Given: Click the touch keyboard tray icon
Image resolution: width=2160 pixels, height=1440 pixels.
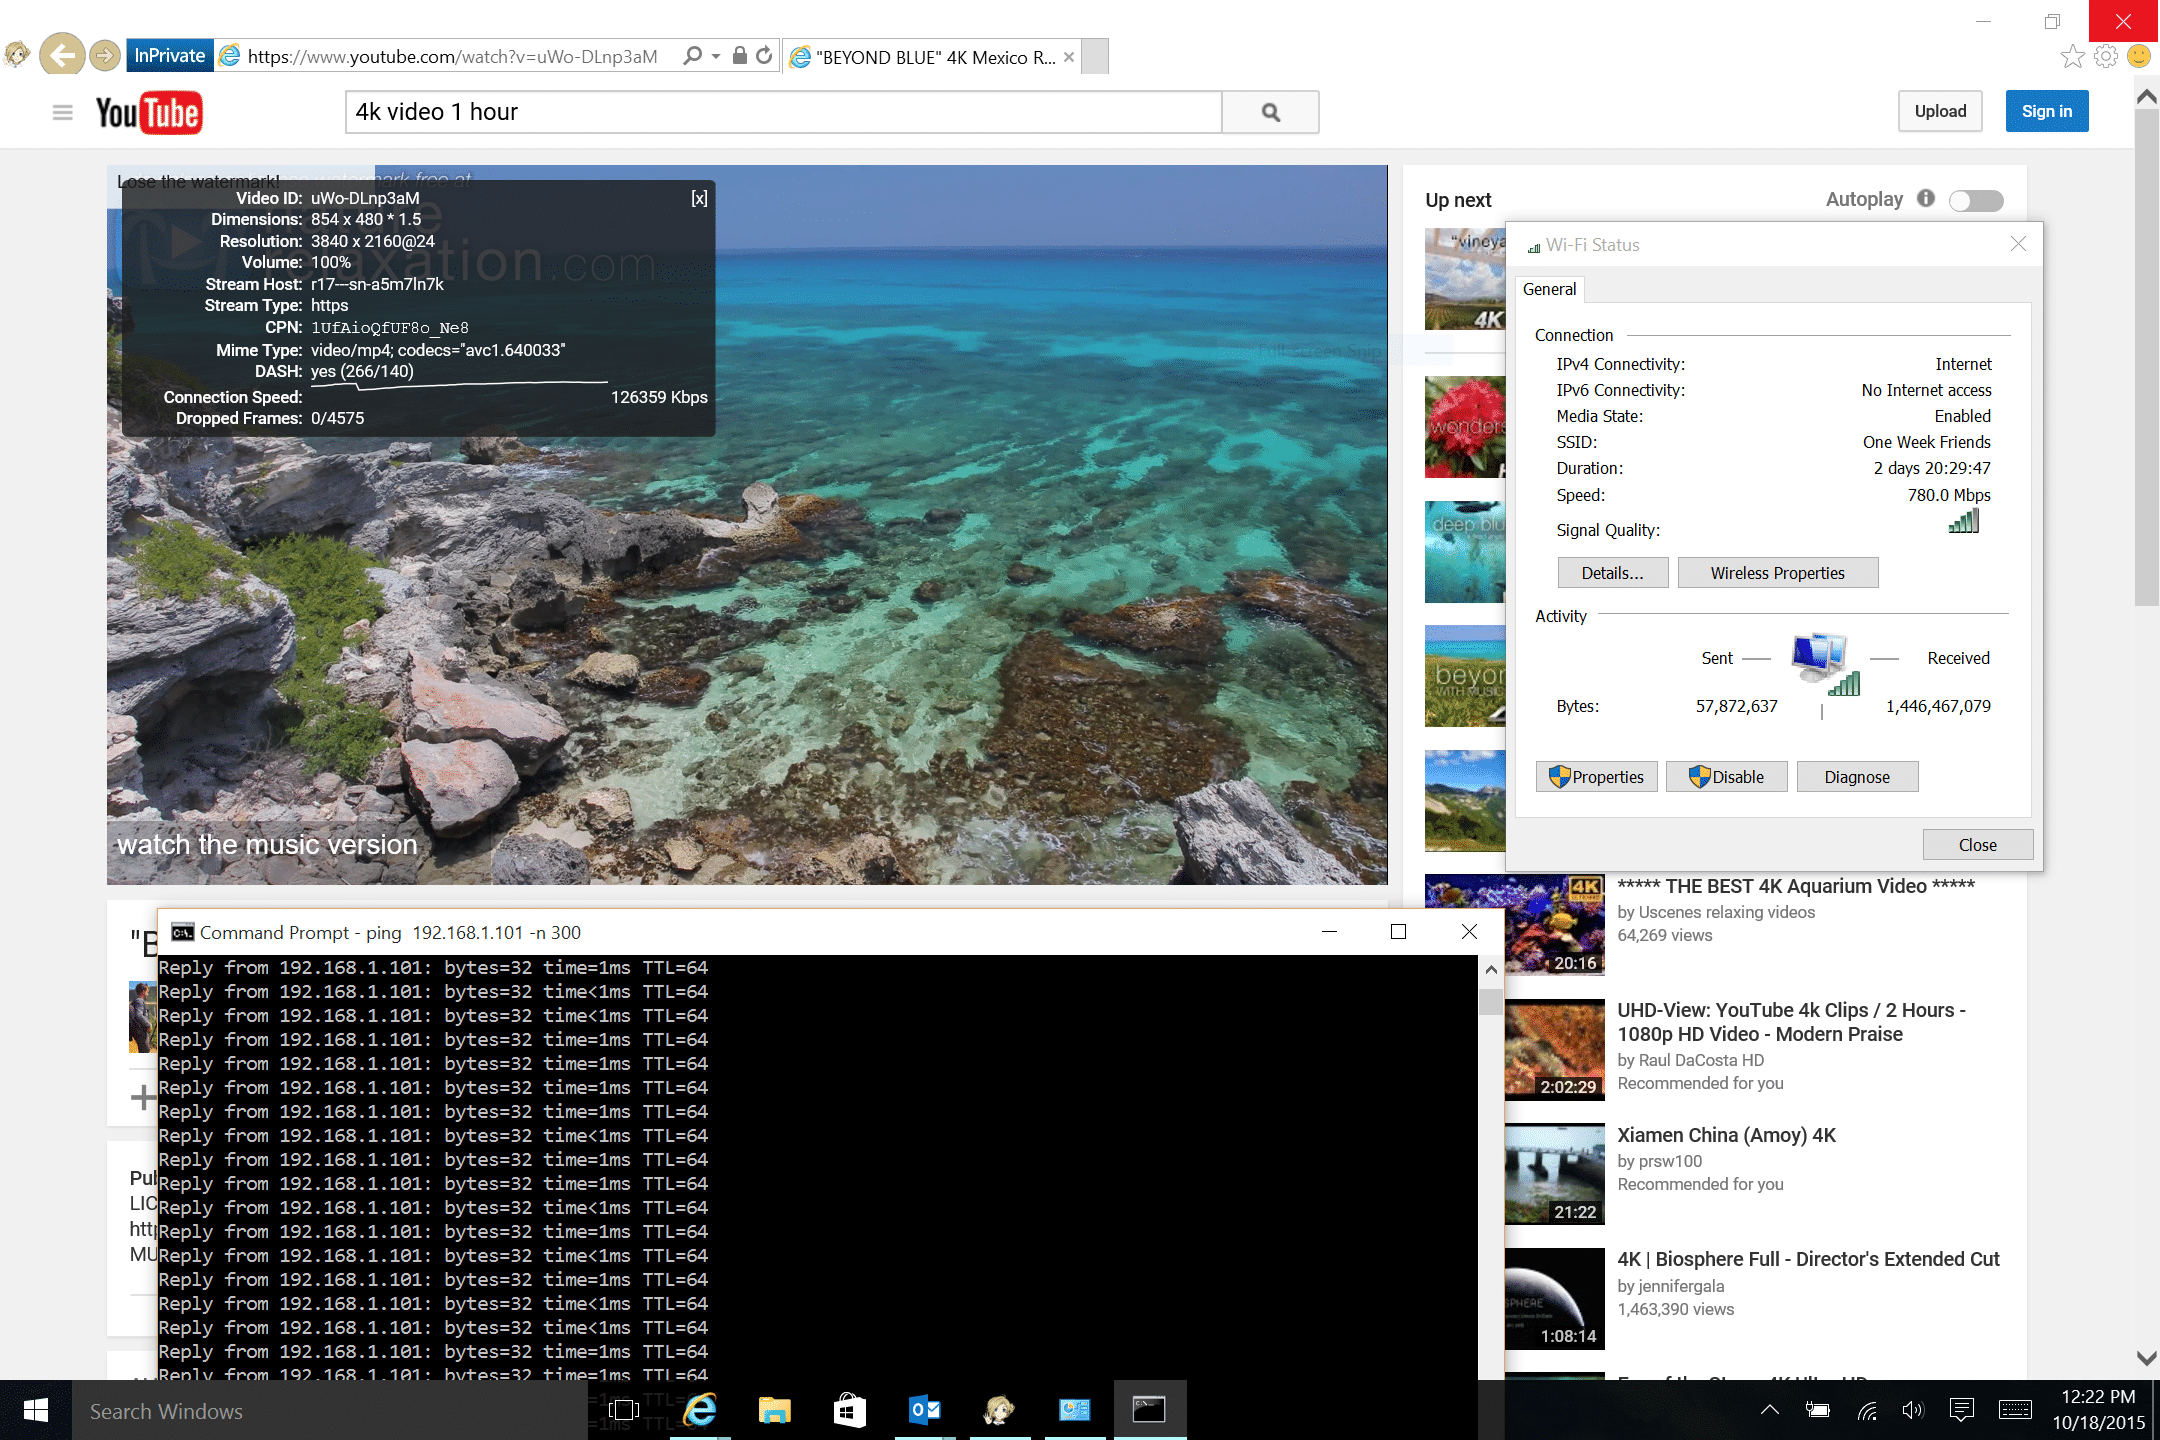Looking at the screenshot, I should 2015,1410.
